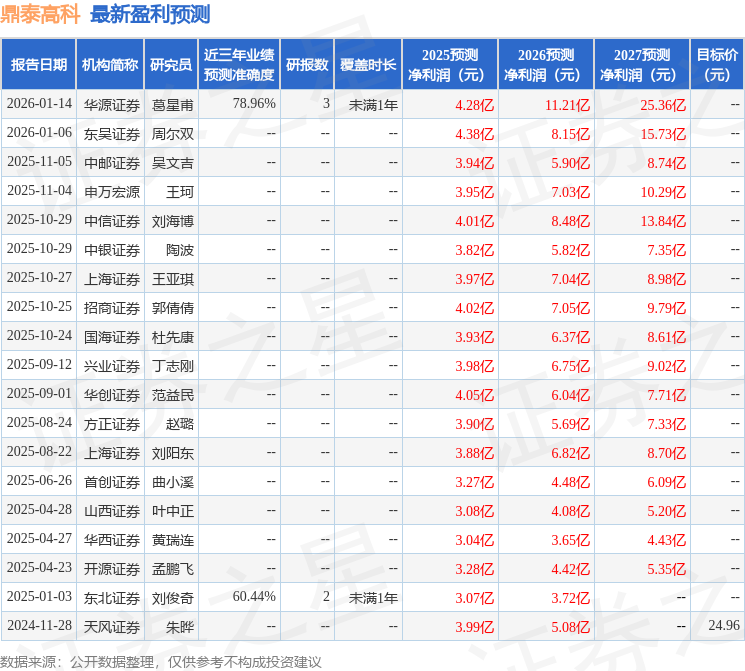Image resolution: width=745 pixels, height=671 pixels.
Task: Click the date 2025-11-04
Action: [39, 191]
